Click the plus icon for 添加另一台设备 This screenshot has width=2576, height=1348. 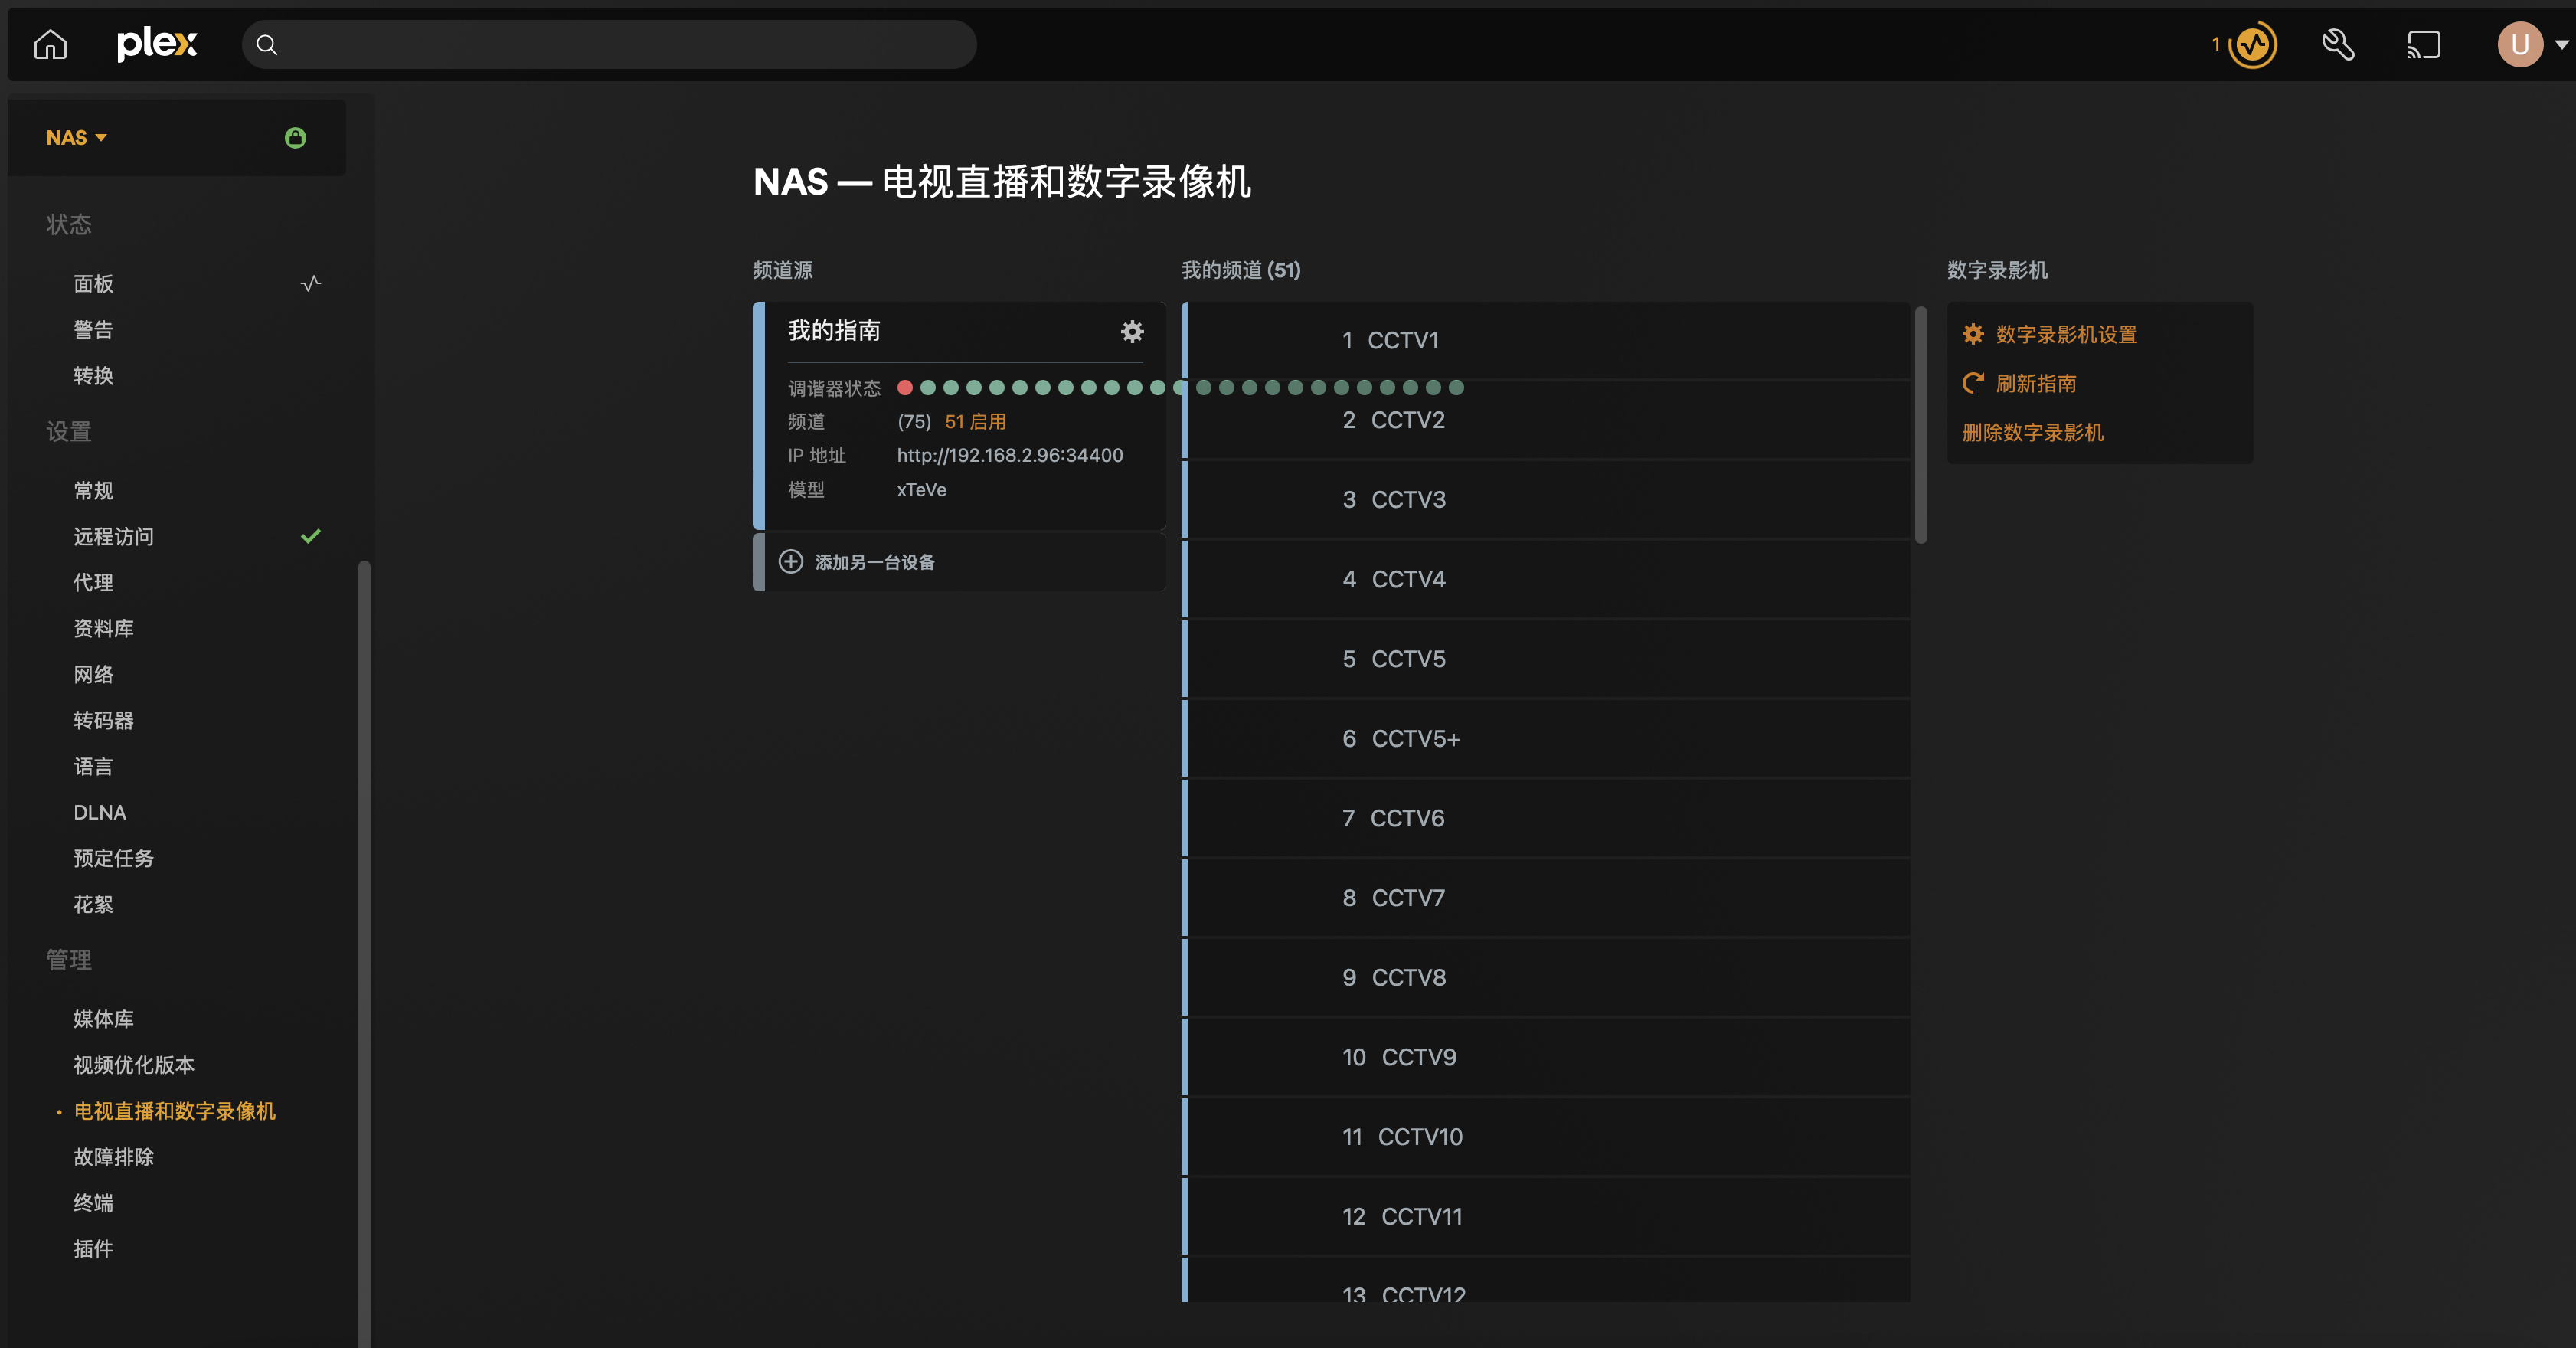(x=790, y=562)
